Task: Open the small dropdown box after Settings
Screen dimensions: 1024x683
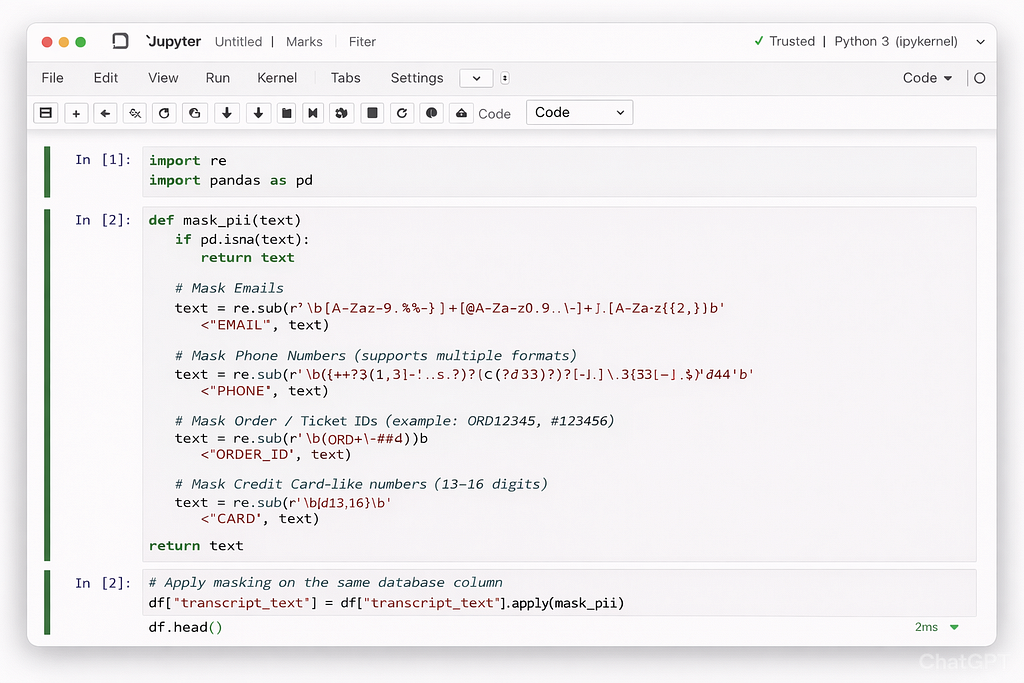Action: [476, 78]
